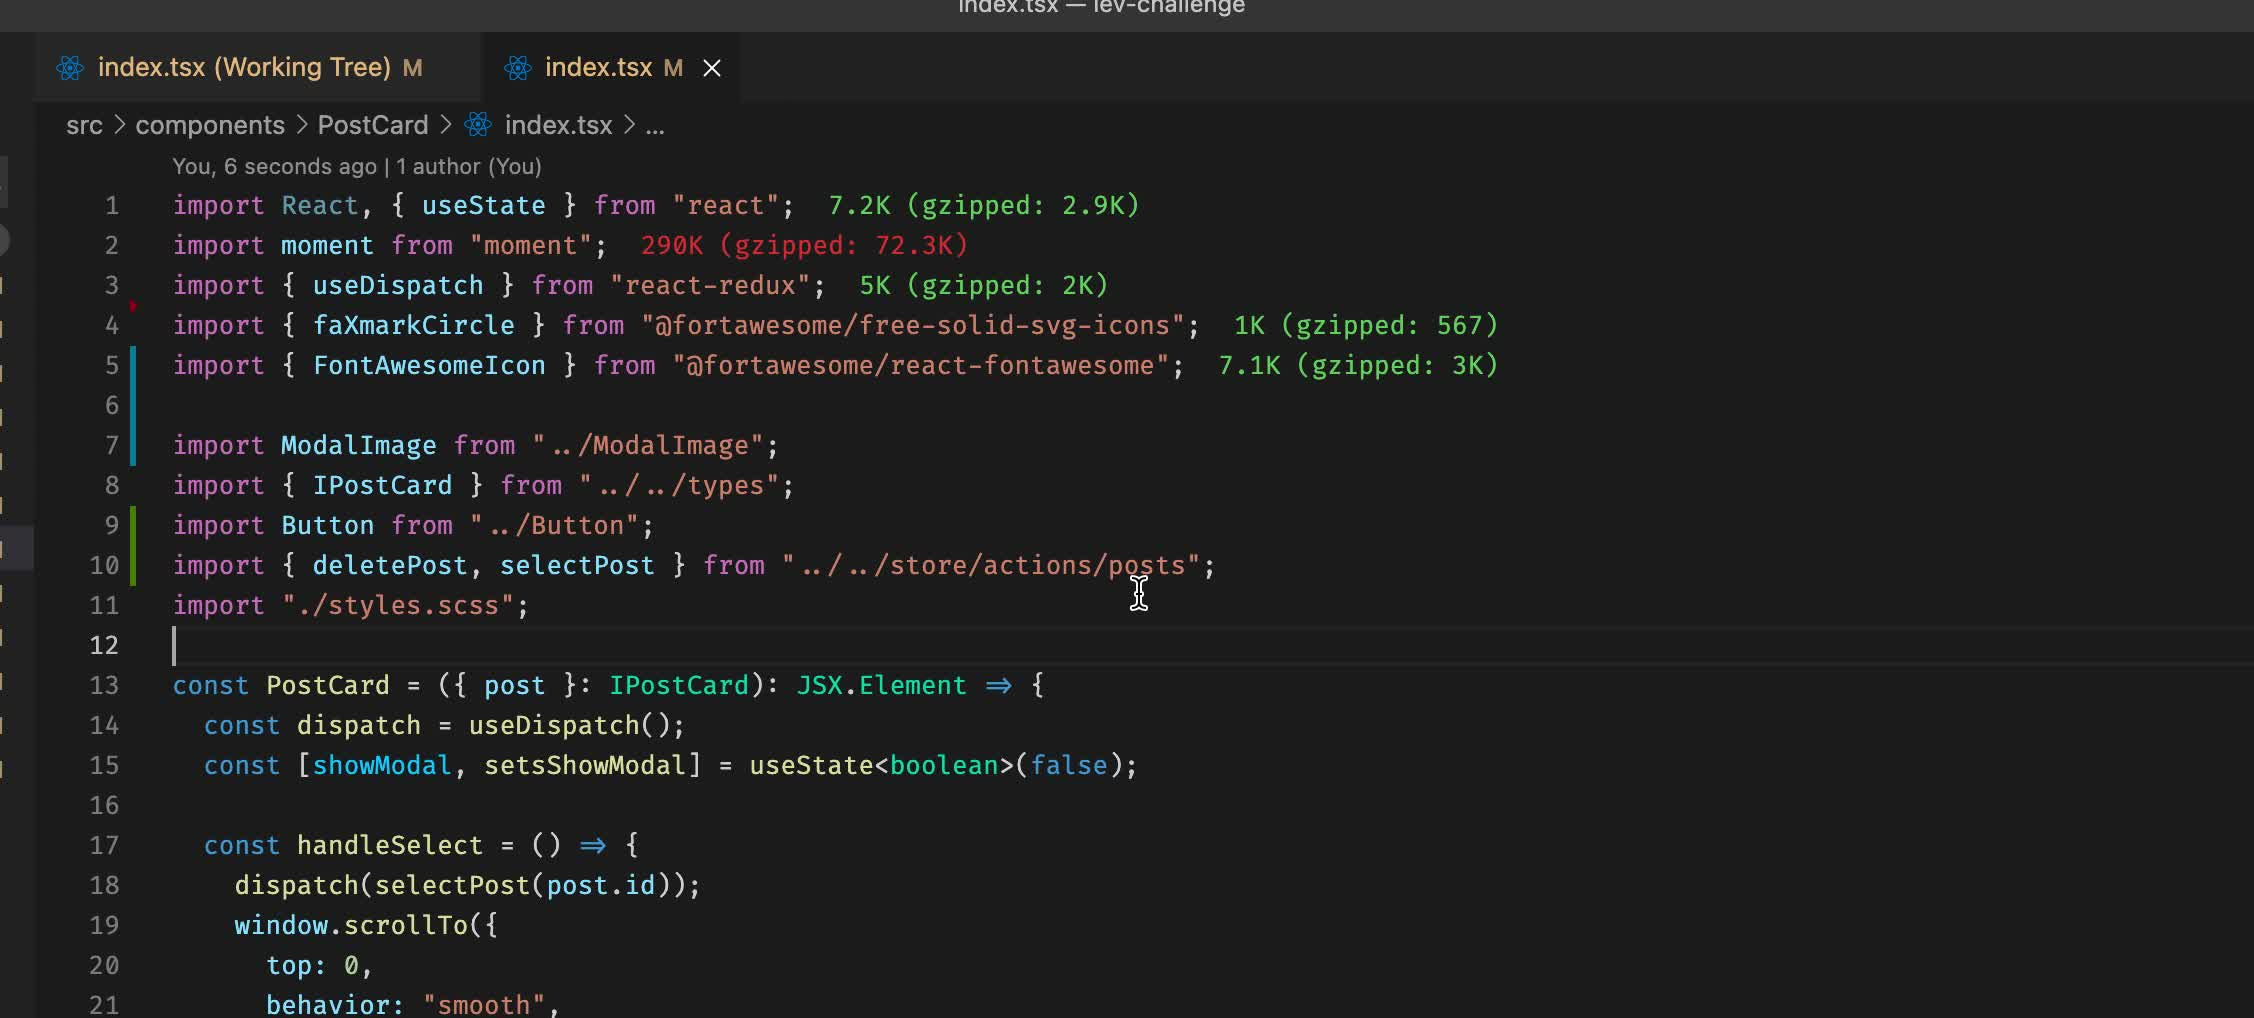Select the second index.tsx editor tab
The width and height of the screenshot is (2254, 1018).
click(x=612, y=67)
